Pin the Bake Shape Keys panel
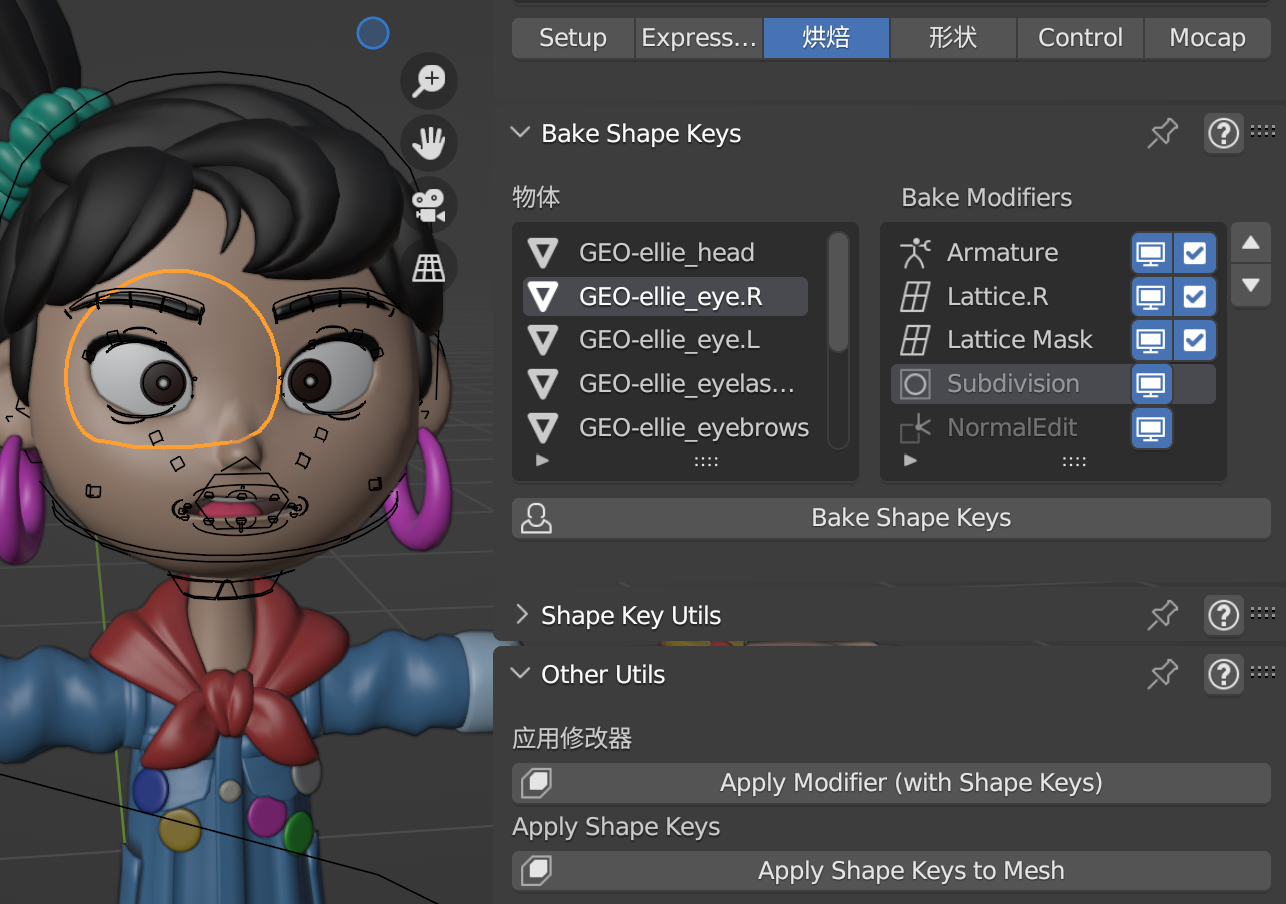This screenshot has width=1286, height=904. [1162, 132]
